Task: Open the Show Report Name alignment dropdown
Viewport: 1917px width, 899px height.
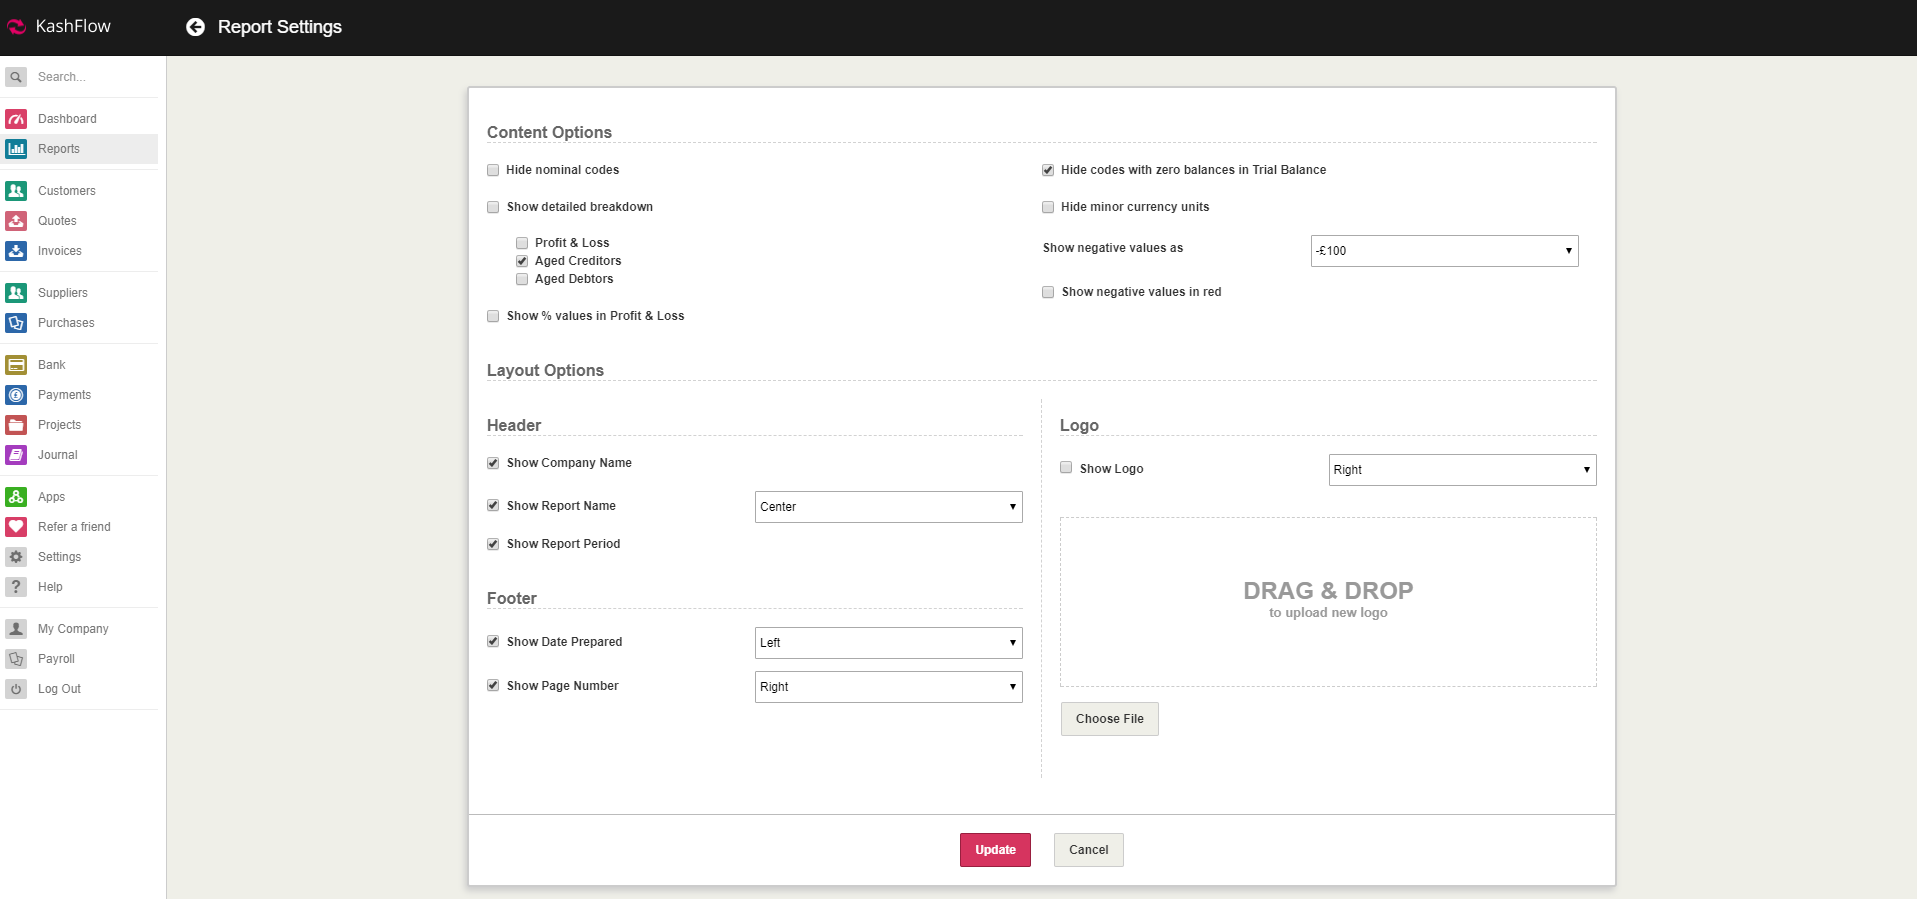Action: tap(888, 507)
